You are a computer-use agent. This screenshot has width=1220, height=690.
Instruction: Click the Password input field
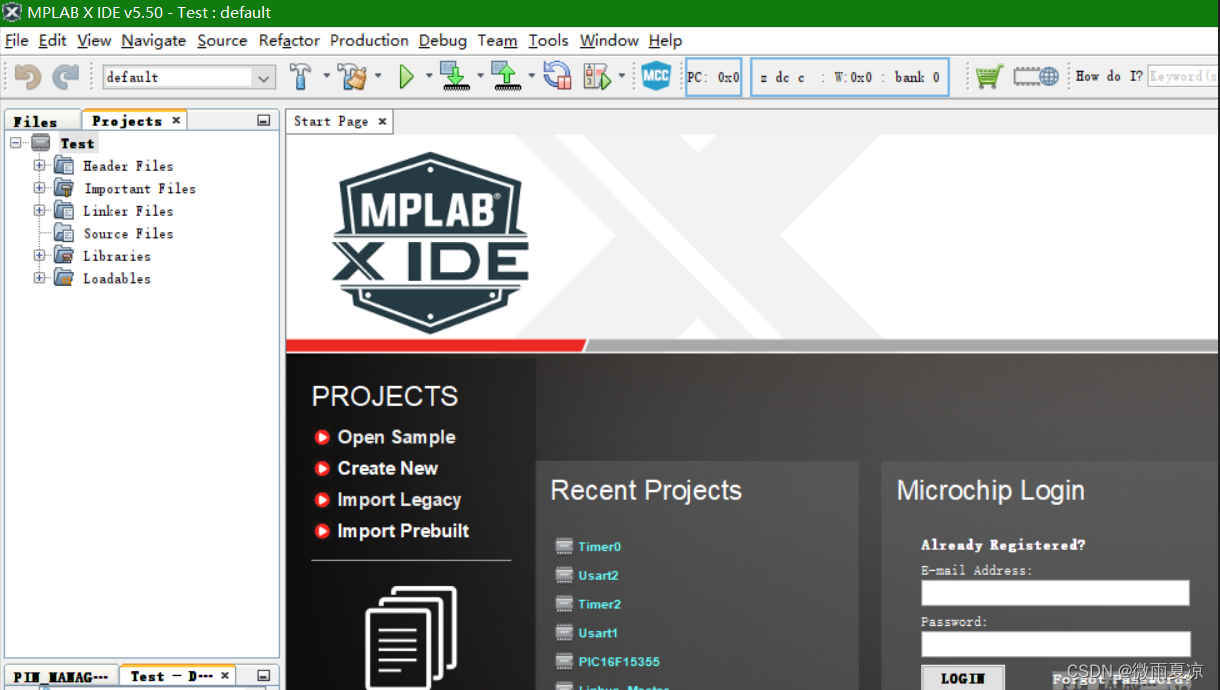1055,644
